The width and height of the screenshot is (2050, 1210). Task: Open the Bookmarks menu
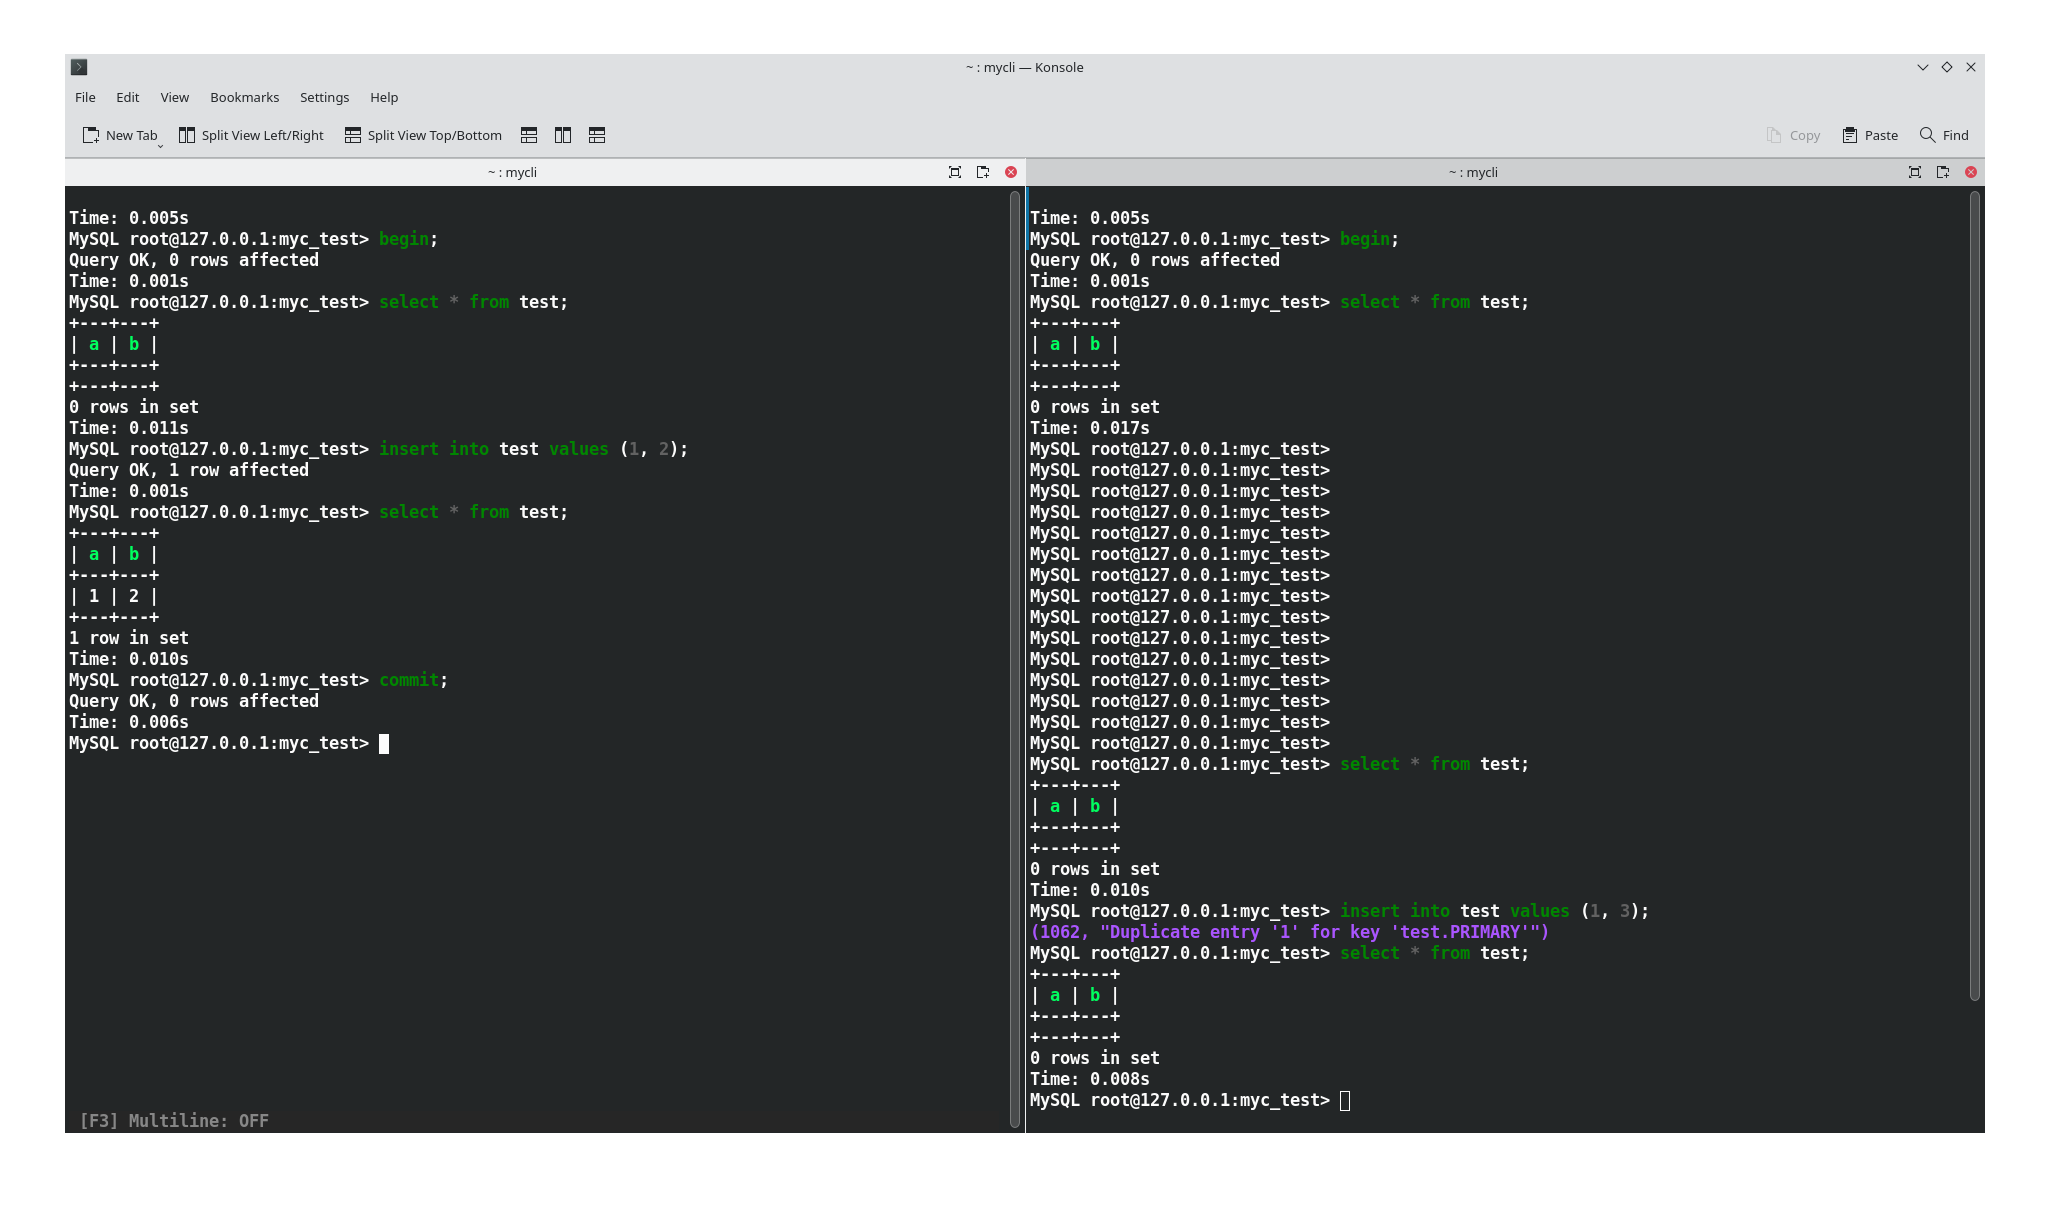244,97
